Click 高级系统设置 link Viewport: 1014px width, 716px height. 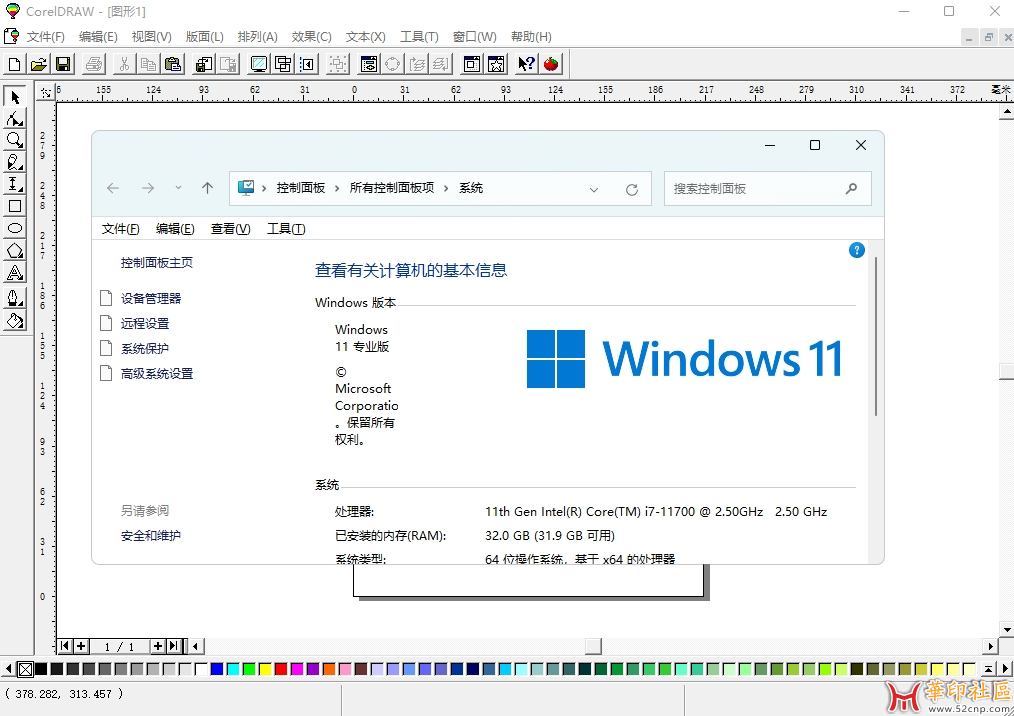[157, 373]
